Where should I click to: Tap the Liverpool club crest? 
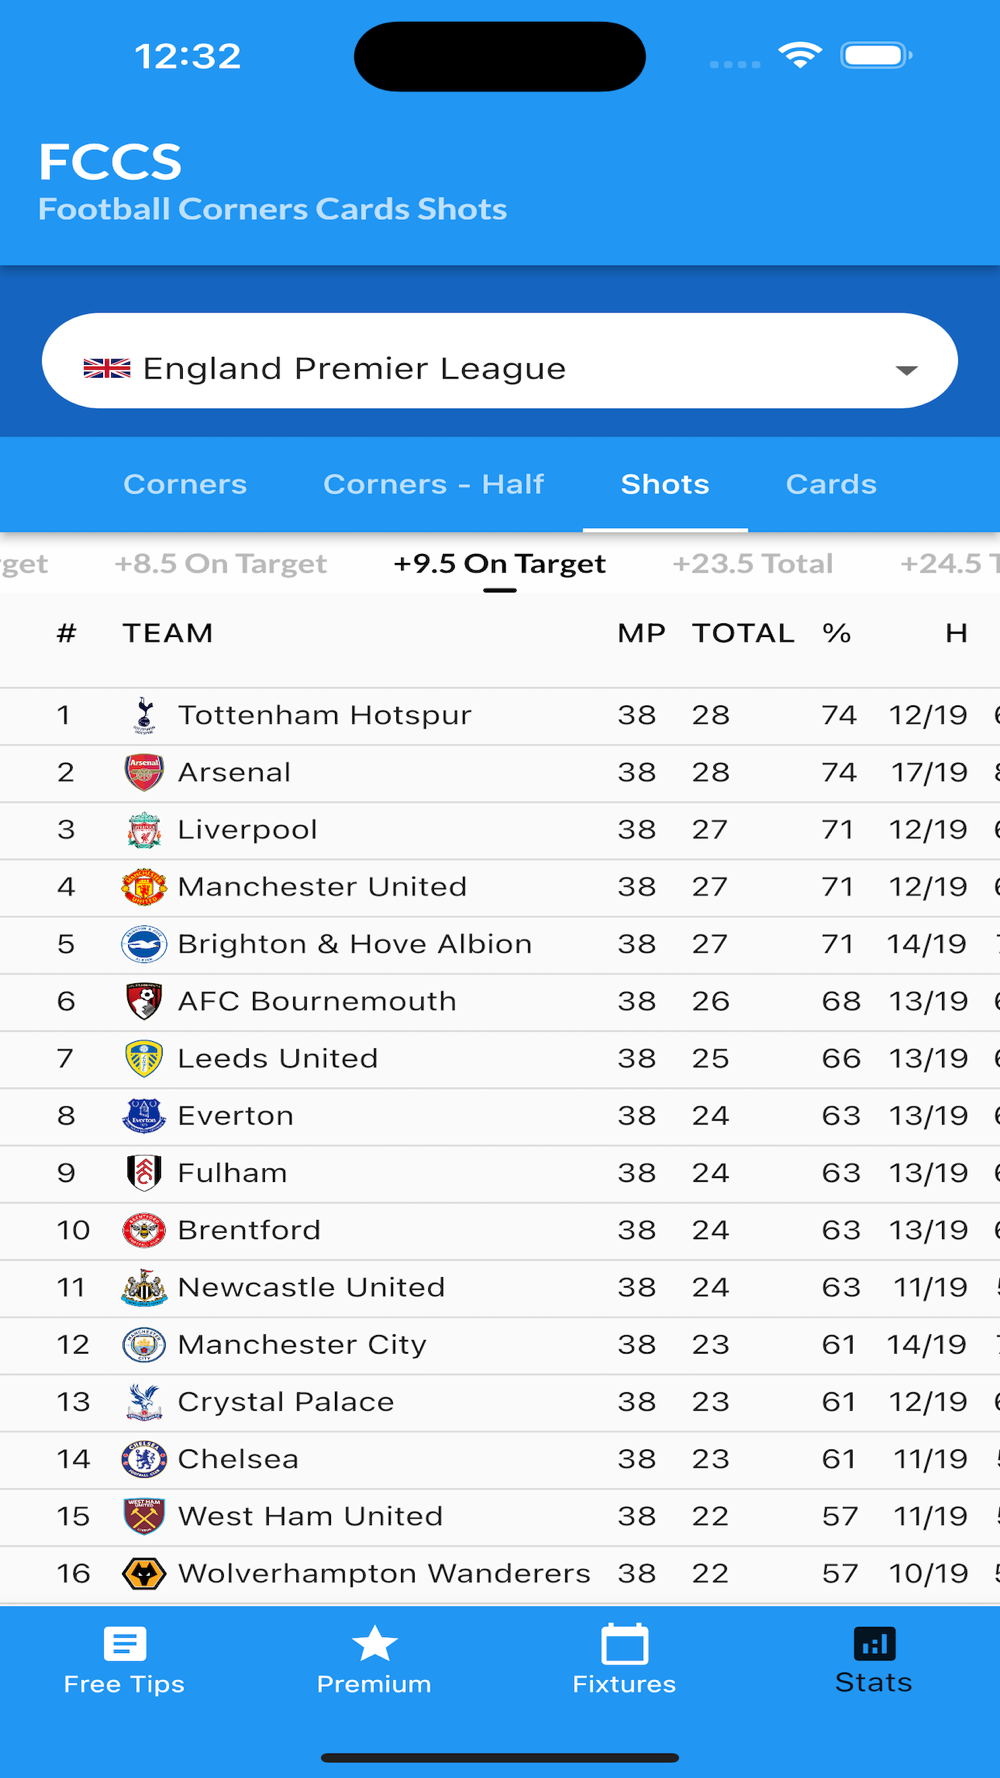[144, 830]
